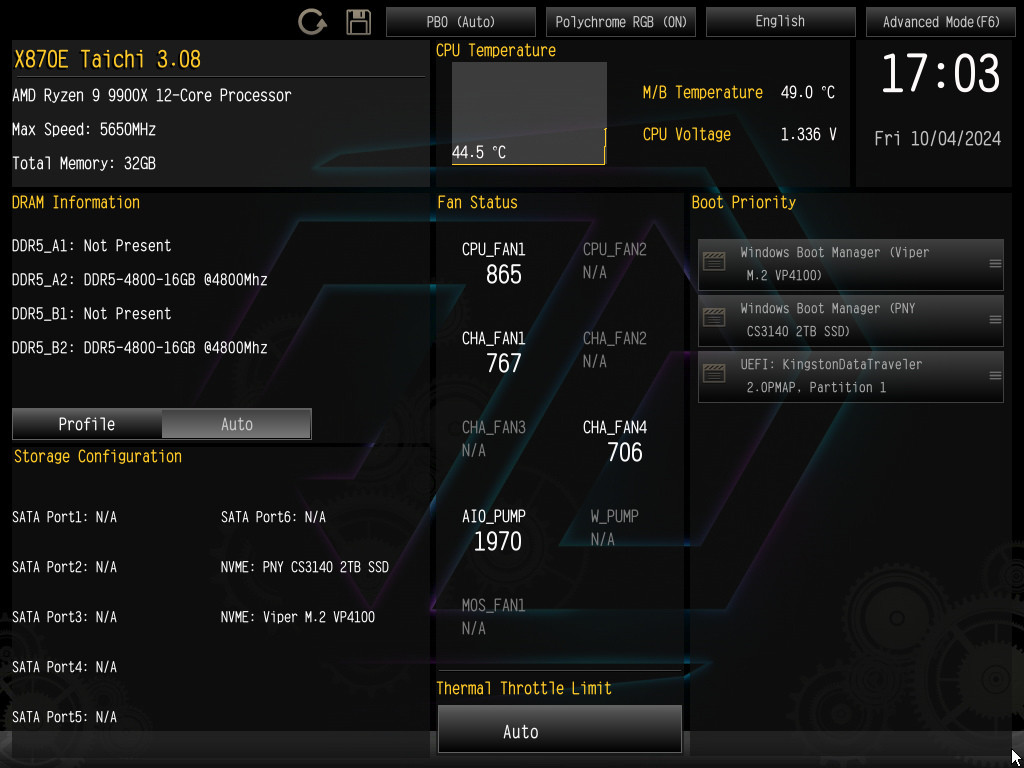
Task: Toggle Polychrome RGB (ON) setting
Action: click(621, 22)
